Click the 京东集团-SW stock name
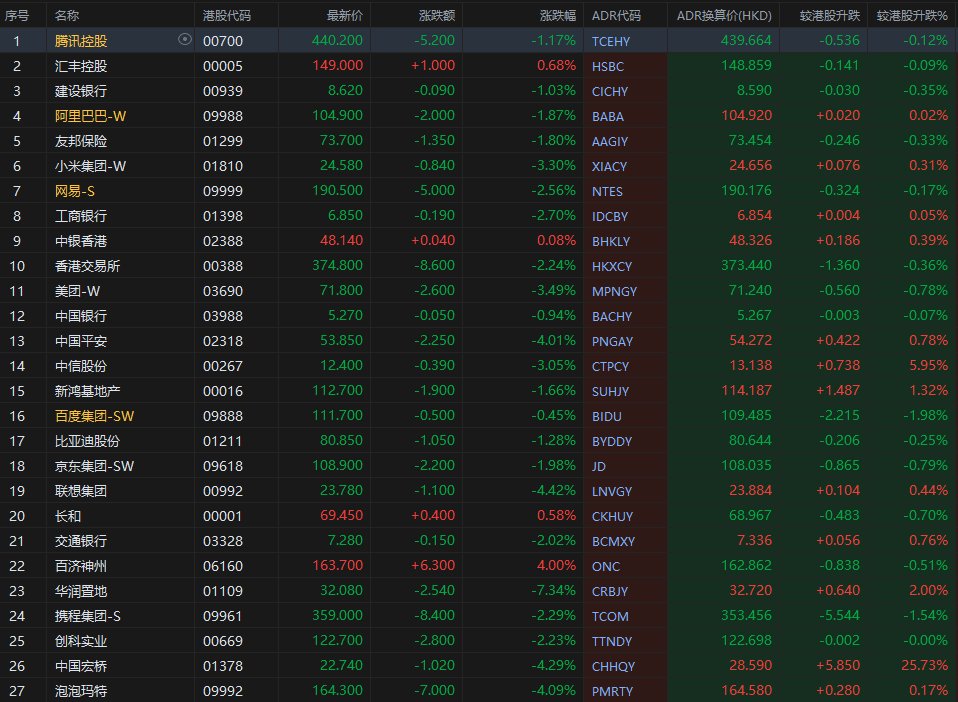This screenshot has height=702, width=958. (94, 466)
